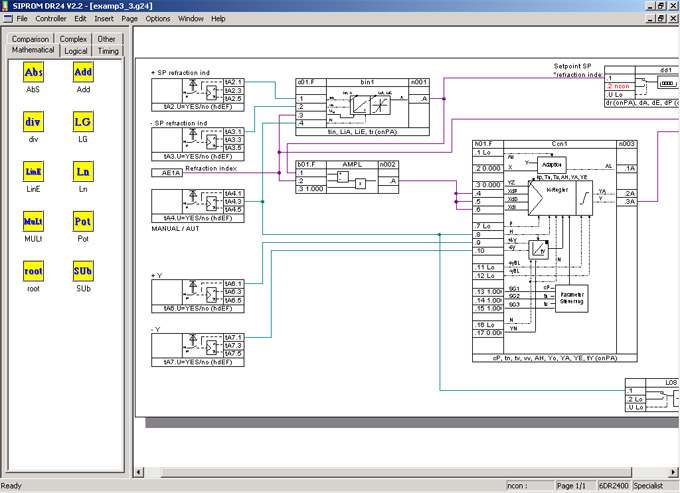Screen dimensions: 680x493
Task: Select the AbS function block icon
Action: [33, 73]
